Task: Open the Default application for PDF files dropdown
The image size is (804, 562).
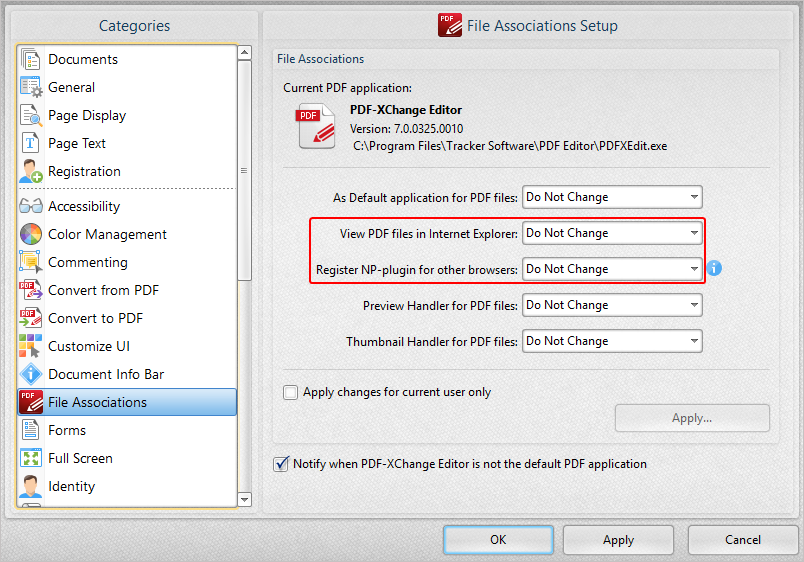Action: pos(612,197)
